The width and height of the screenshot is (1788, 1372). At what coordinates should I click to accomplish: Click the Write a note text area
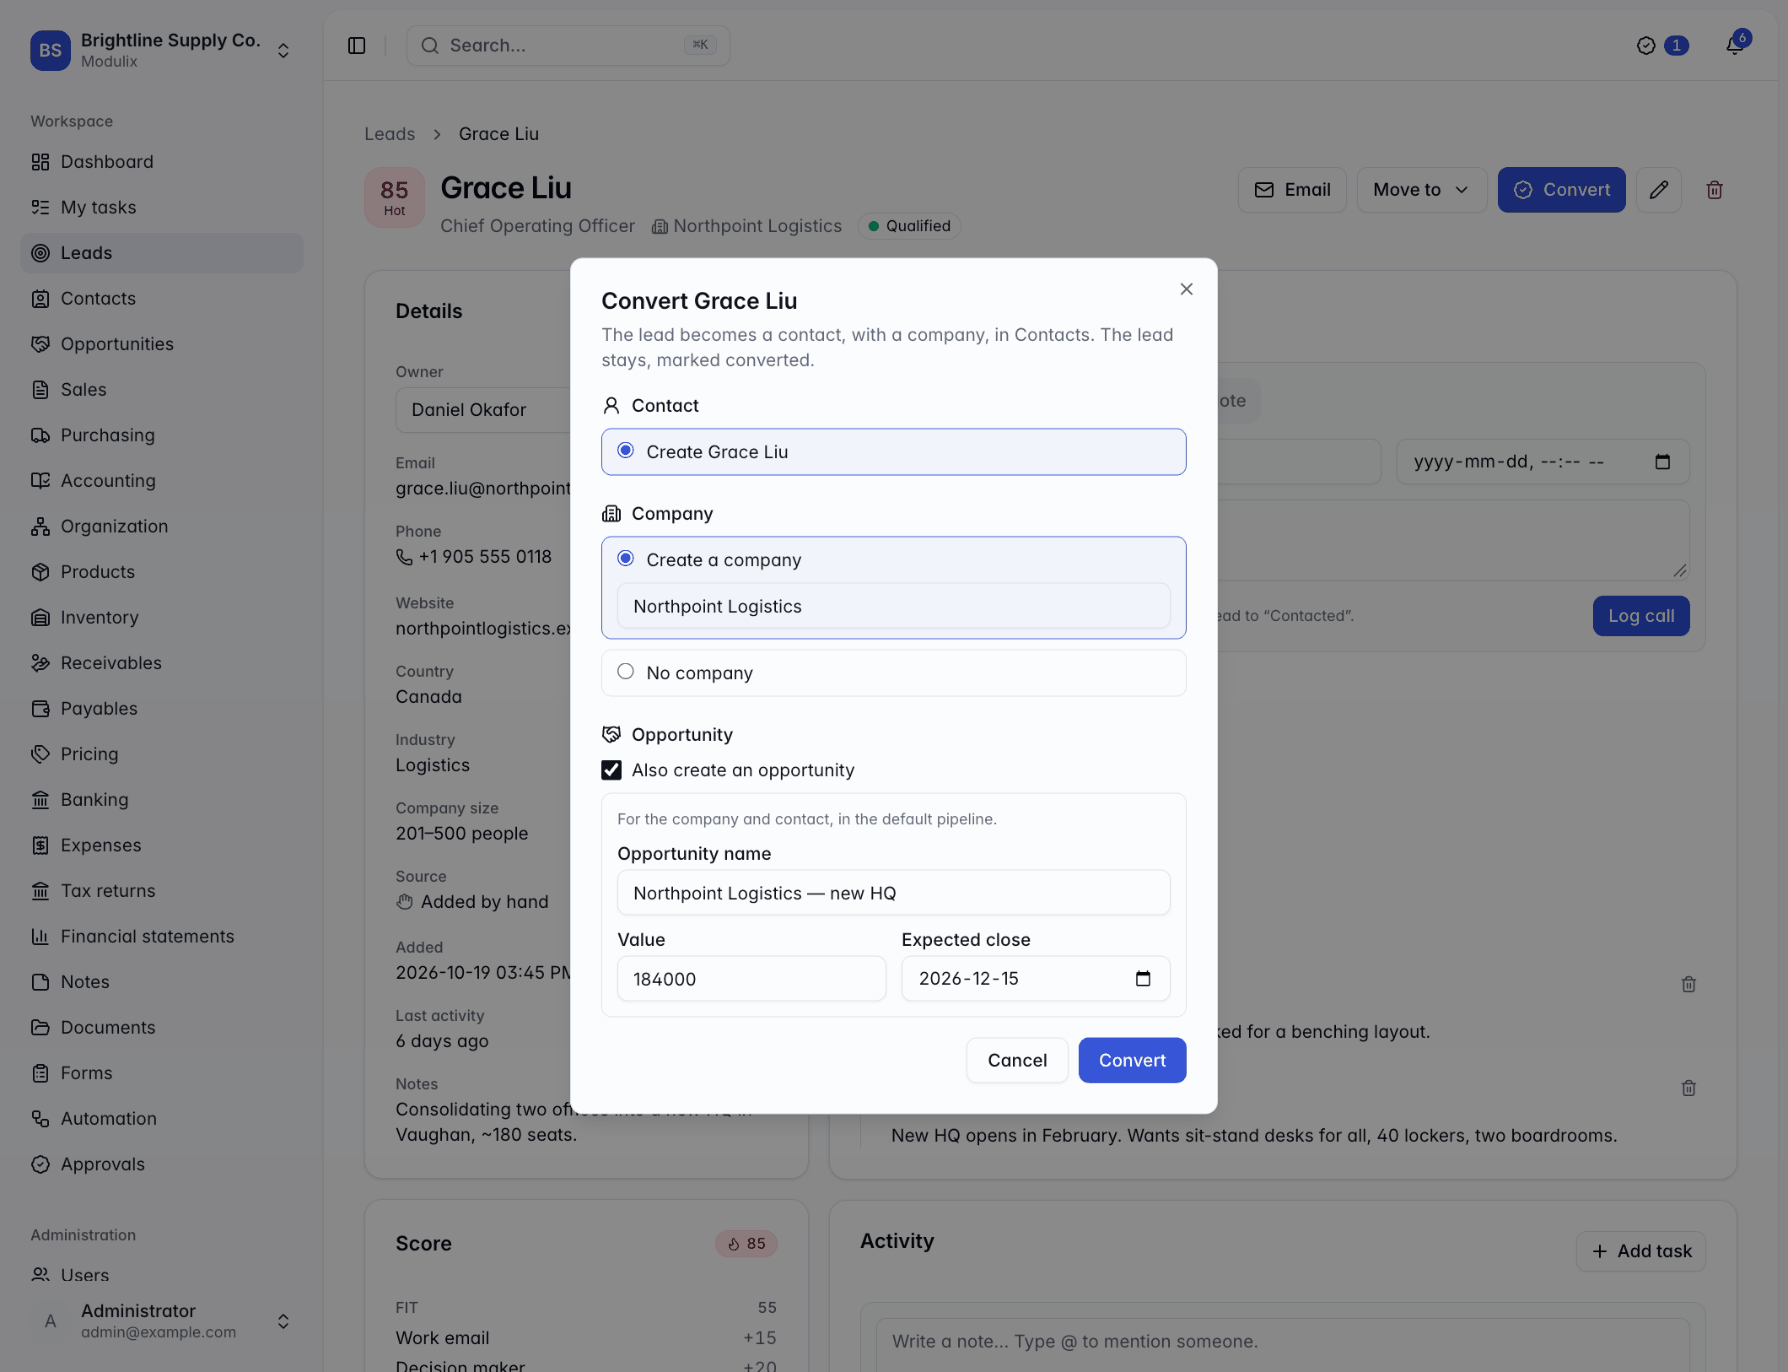click(1283, 1342)
